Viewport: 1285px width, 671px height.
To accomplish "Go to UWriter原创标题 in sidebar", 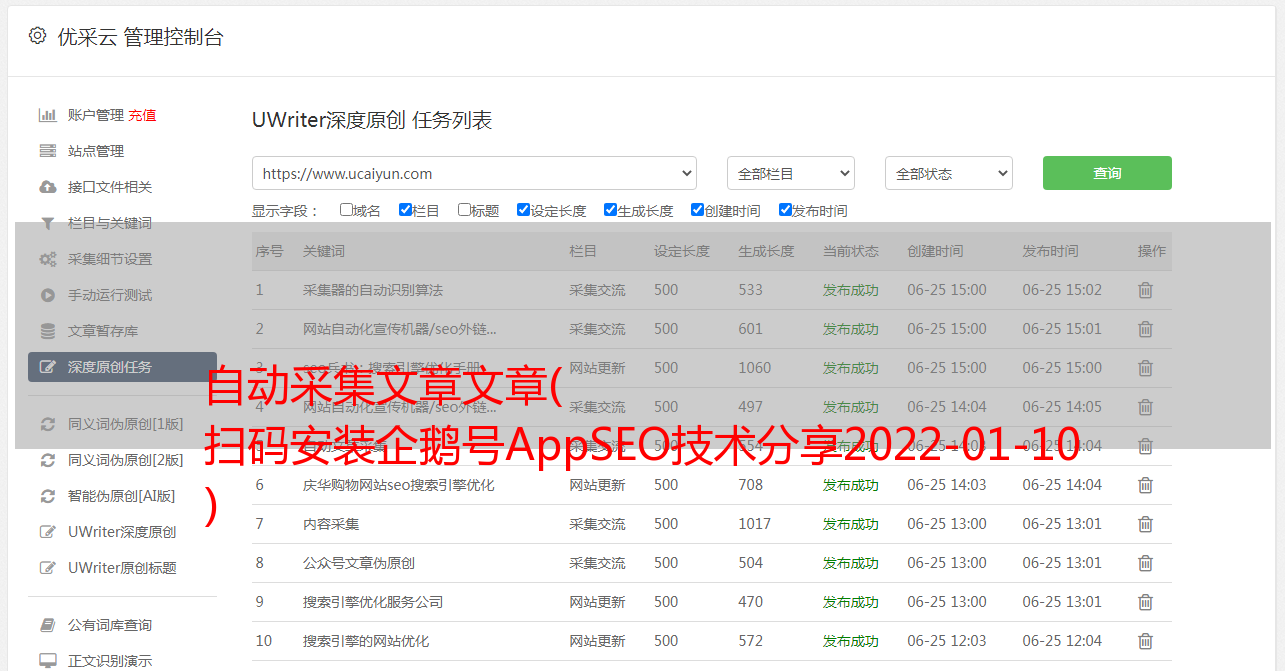I will click(x=122, y=568).
